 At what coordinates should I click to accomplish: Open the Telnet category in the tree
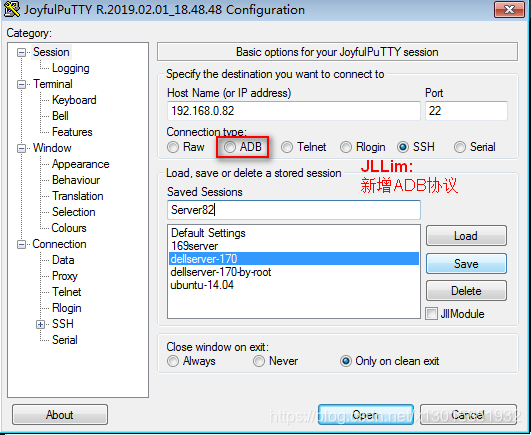click(66, 292)
